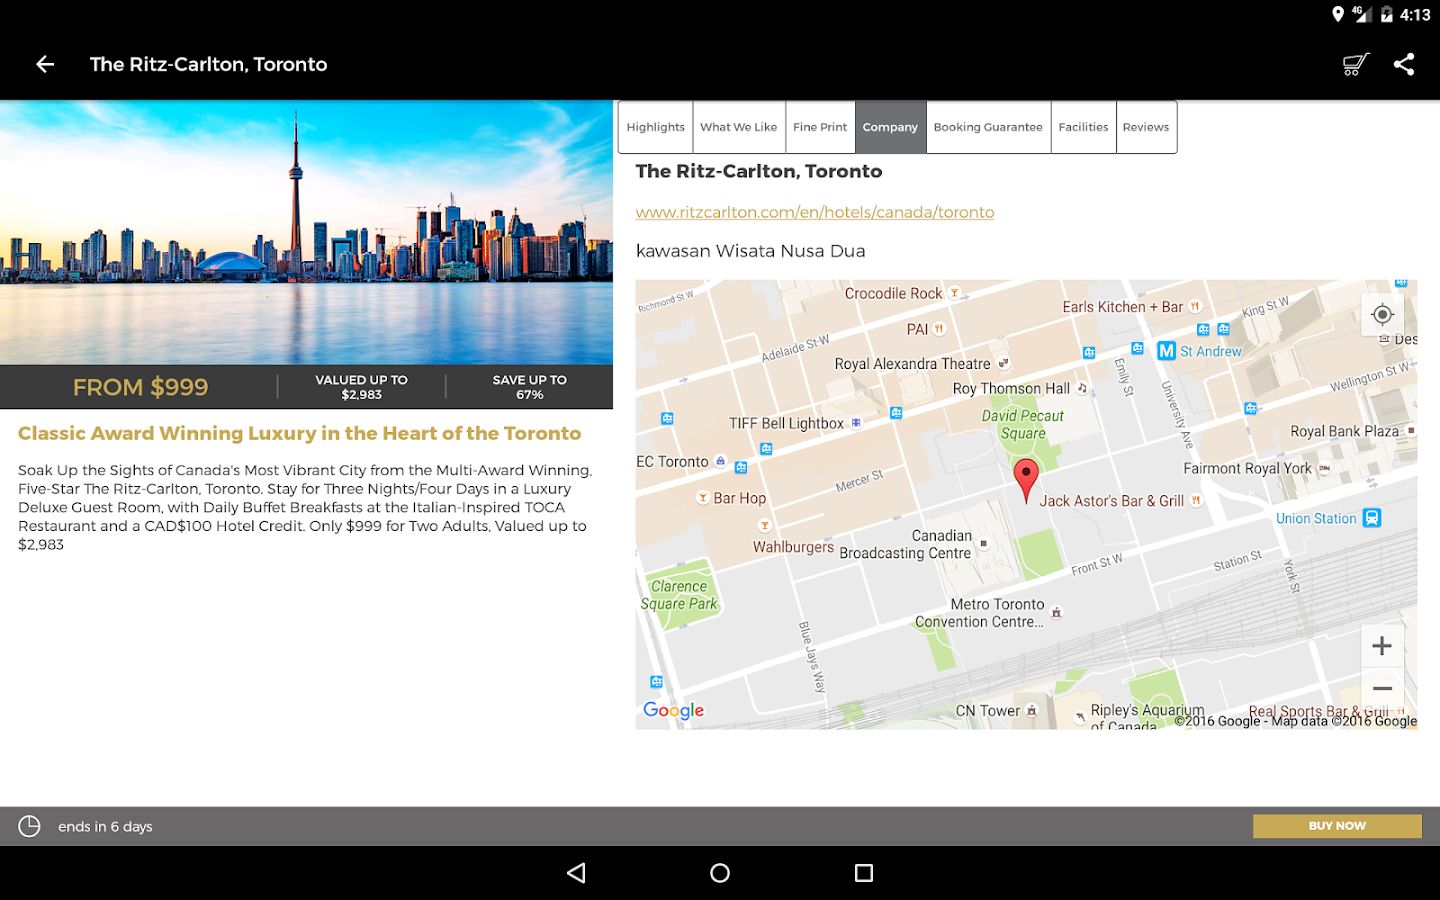This screenshot has width=1440, height=900.
Task: Select the St Andrew metro station icon
Action: (x=1166, y=351)
